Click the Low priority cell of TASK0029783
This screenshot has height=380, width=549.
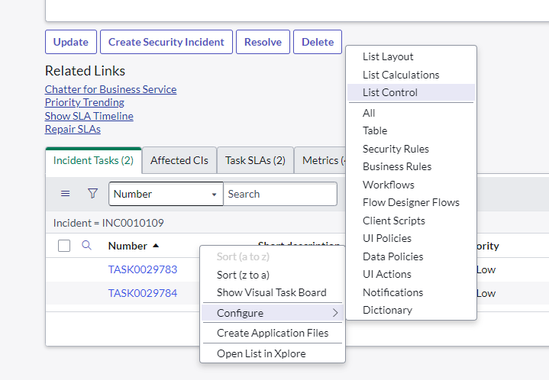pos(486,270)
